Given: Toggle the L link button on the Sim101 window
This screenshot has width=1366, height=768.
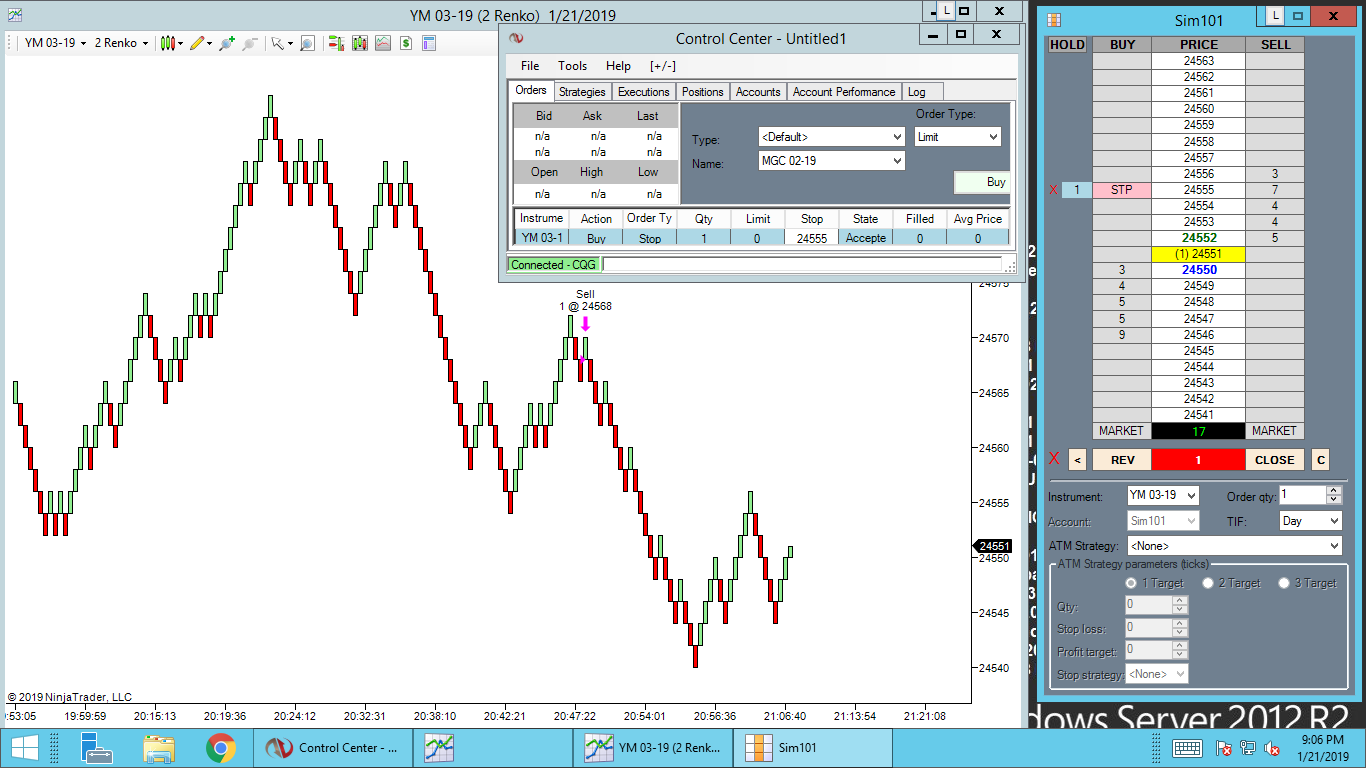Looking at the screenshot, I should click(x=1275, y=16).
